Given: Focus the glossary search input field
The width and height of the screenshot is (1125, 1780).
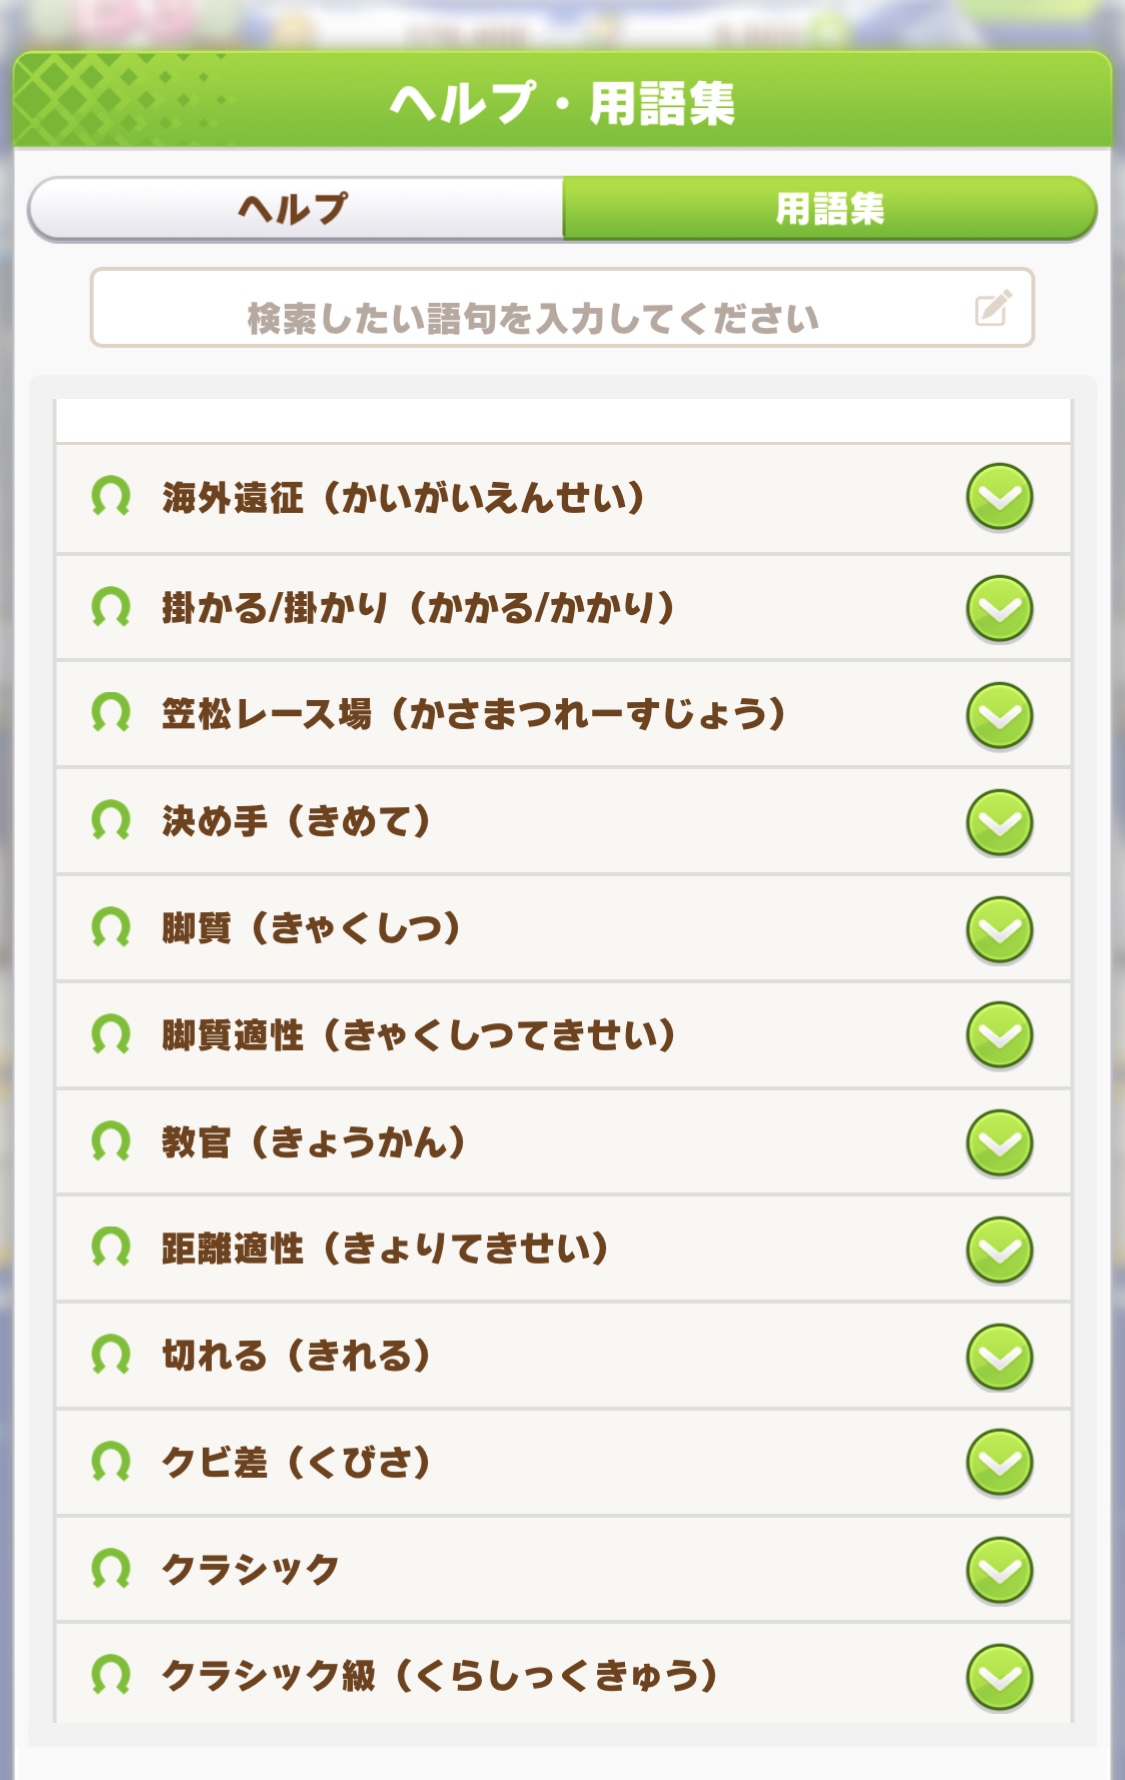Looking at the screenshot, I should click(x=532, y=309).
